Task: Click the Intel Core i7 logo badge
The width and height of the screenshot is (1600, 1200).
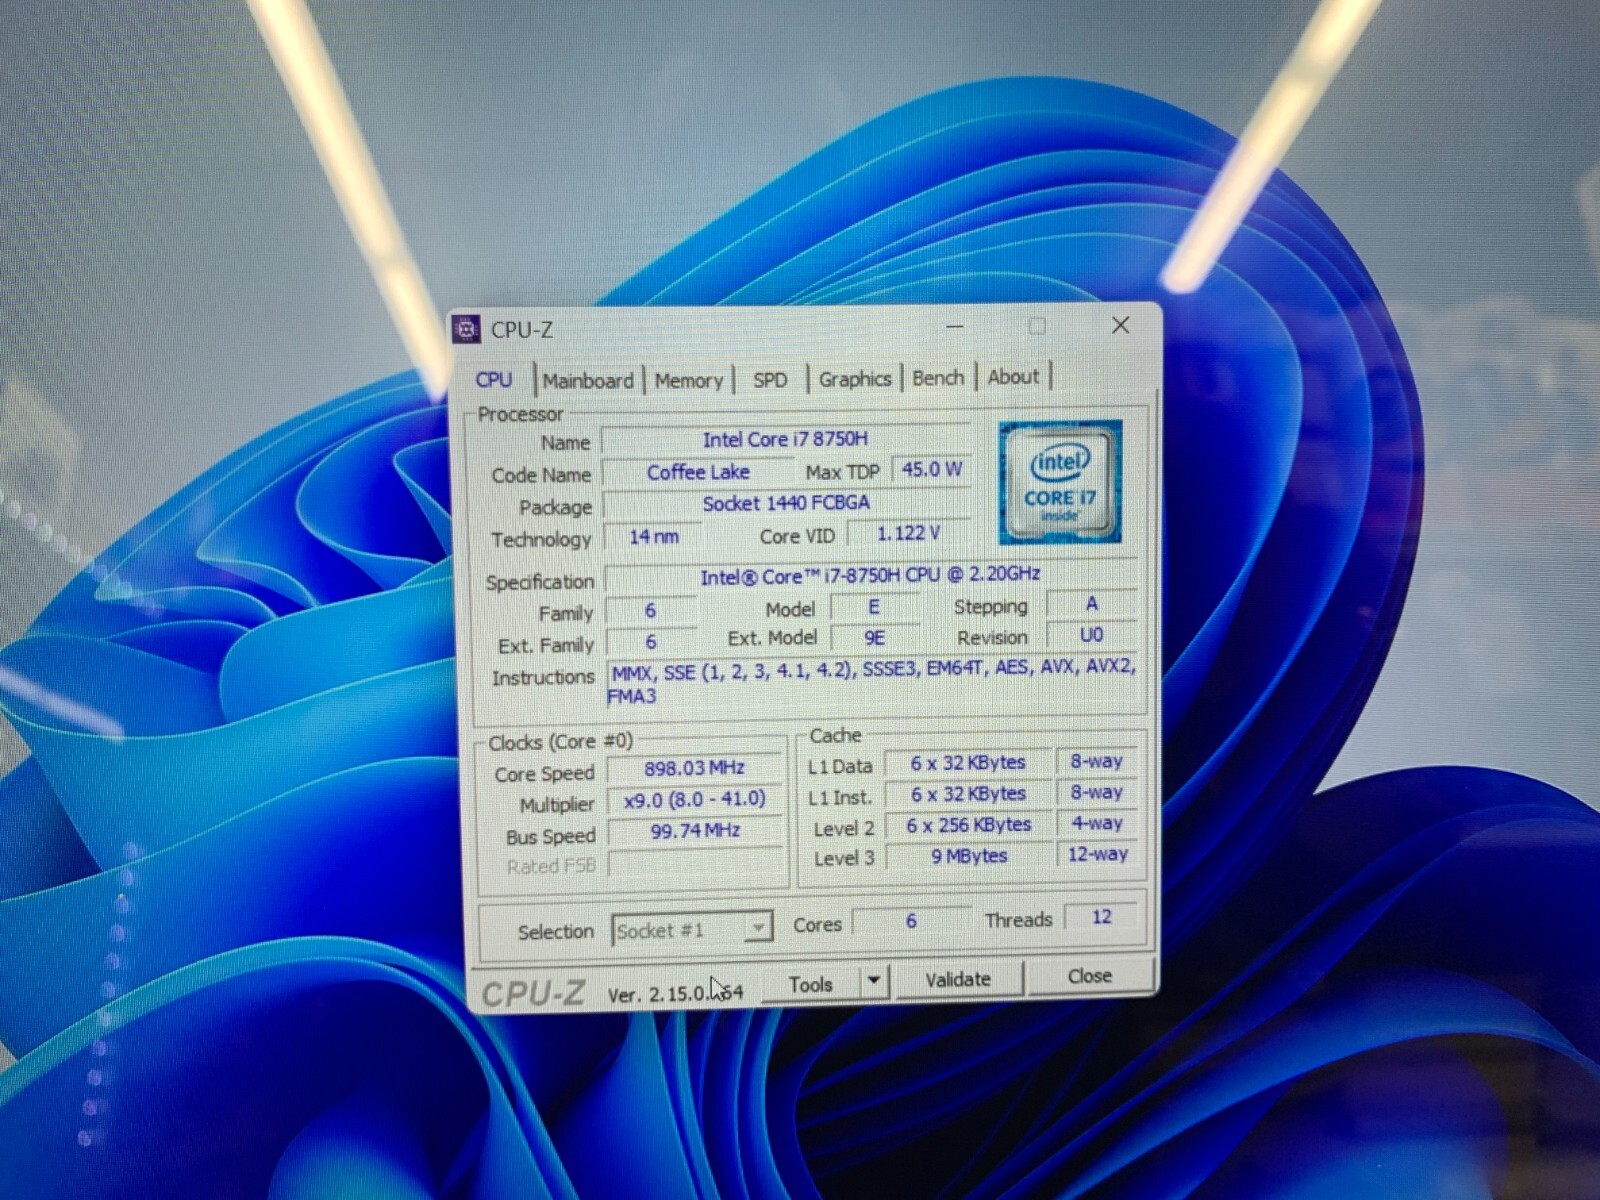Action: (1061, 482)
